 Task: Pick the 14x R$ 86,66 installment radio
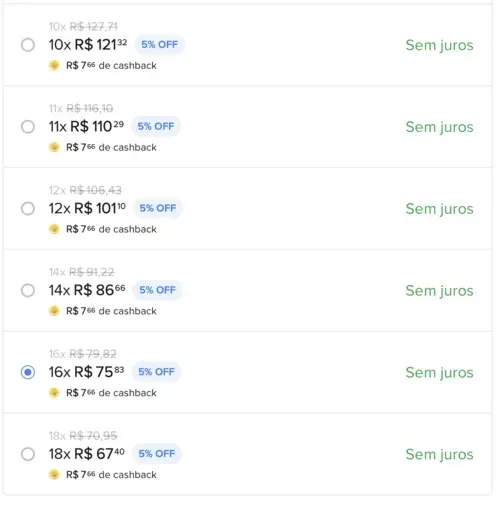click(x=28, y=290)
